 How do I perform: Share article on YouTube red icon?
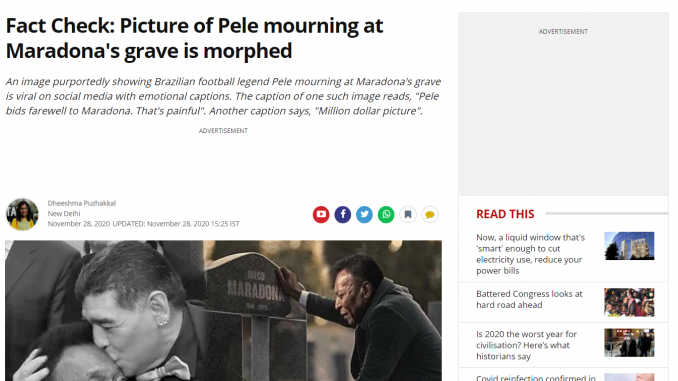(321, 215)
